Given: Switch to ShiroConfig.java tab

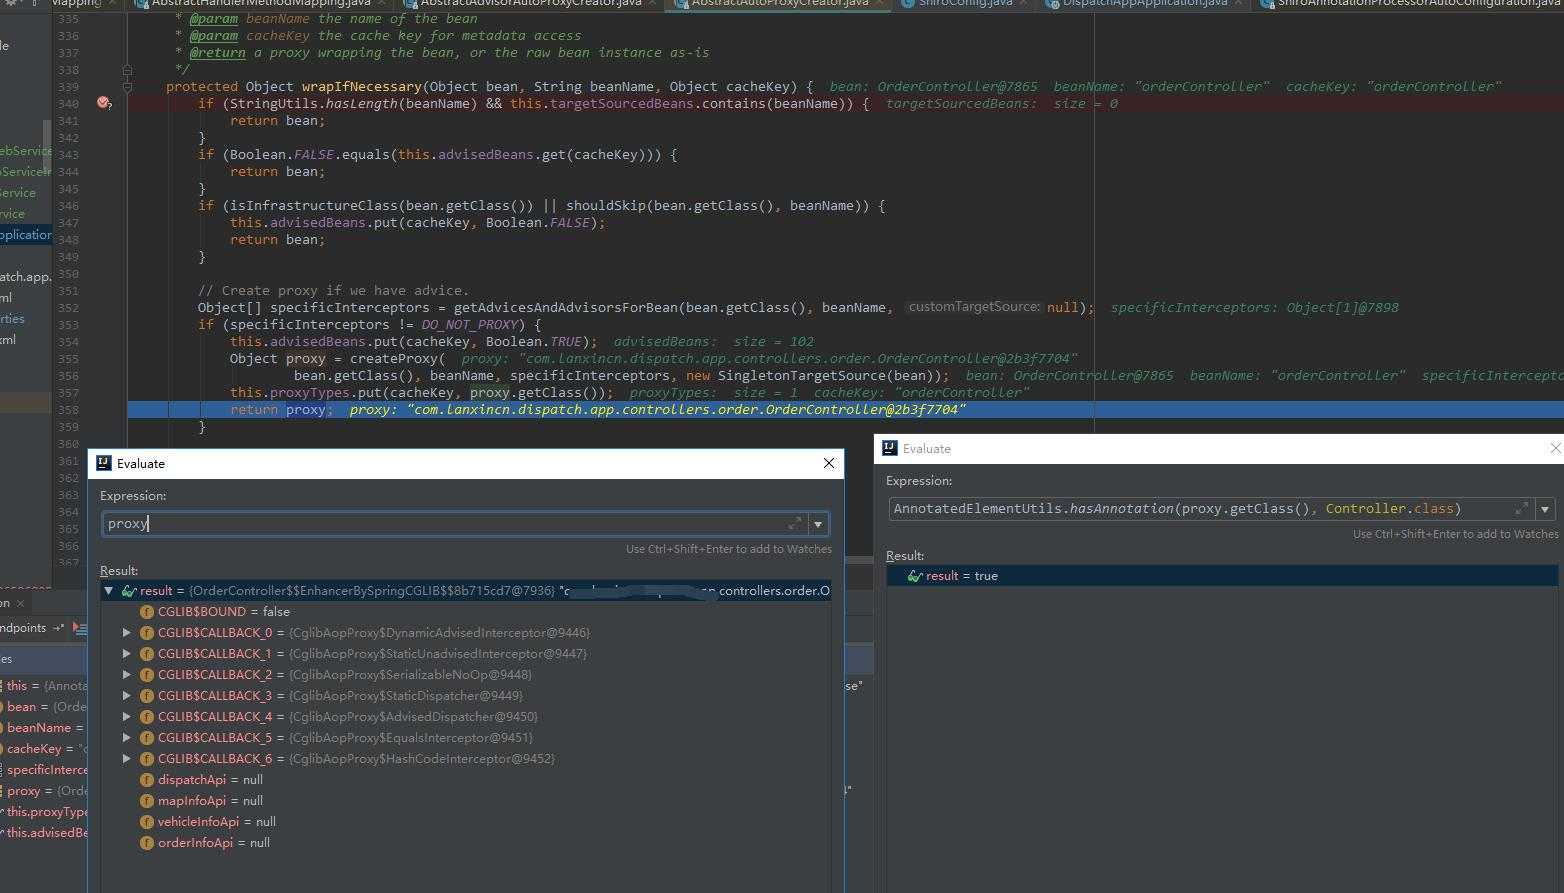Looking at the screenshot, I should tap(964, 4).
